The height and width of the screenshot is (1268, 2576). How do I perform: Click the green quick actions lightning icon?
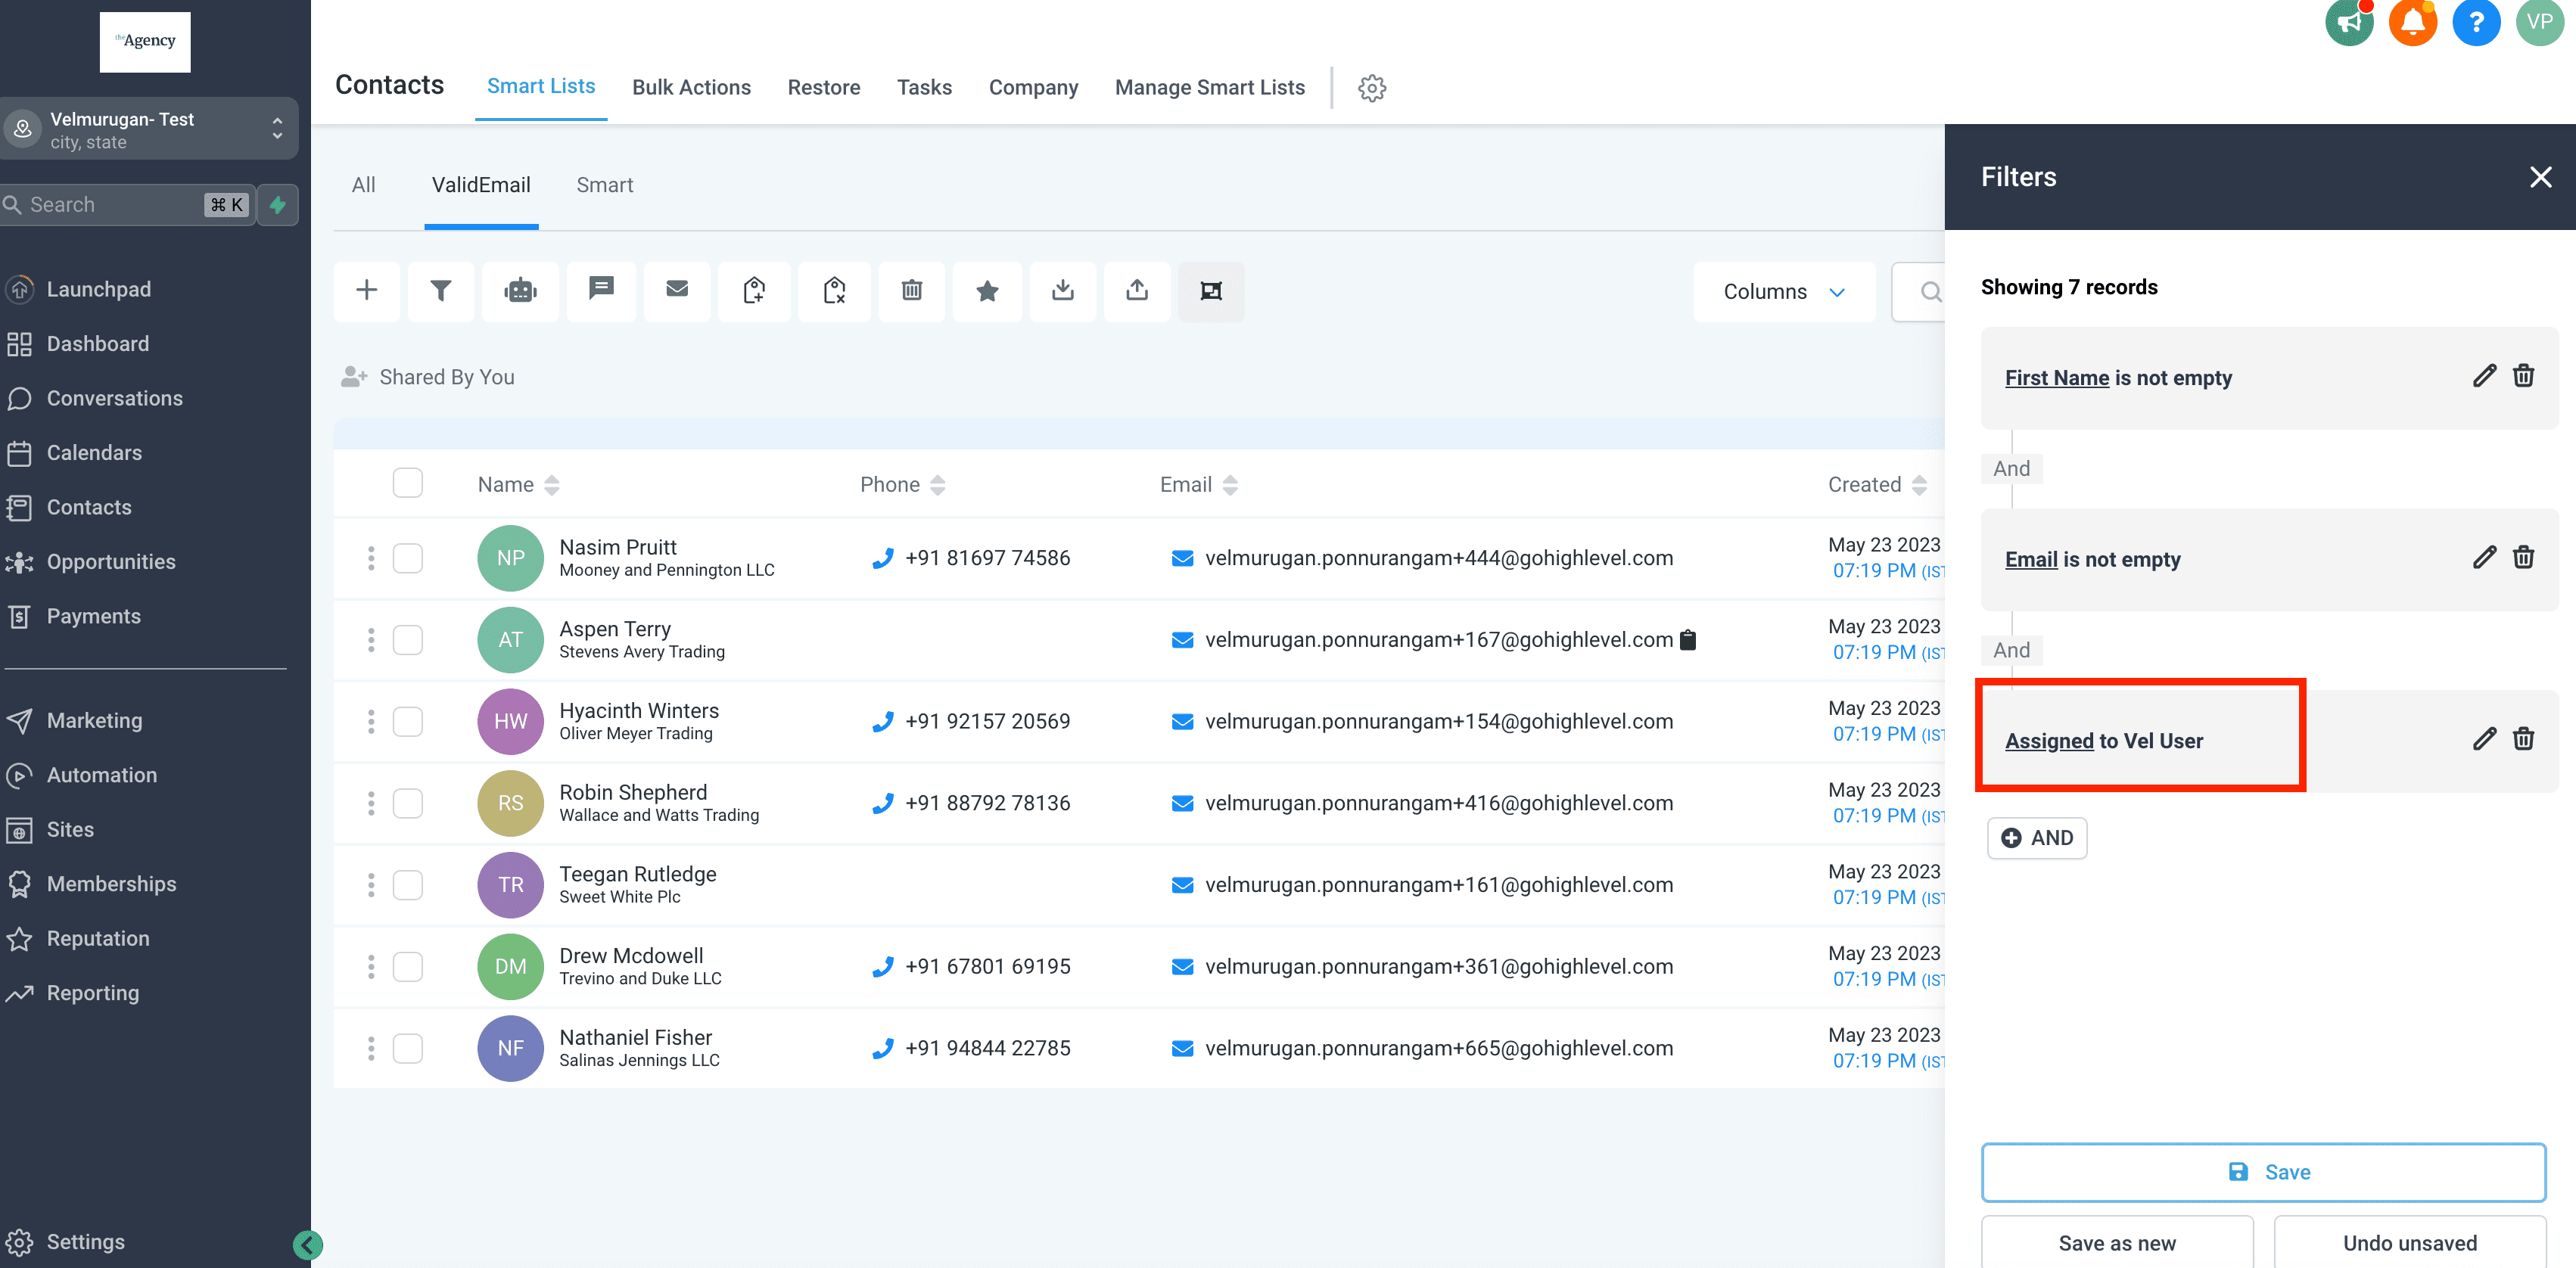coord(278,205)
